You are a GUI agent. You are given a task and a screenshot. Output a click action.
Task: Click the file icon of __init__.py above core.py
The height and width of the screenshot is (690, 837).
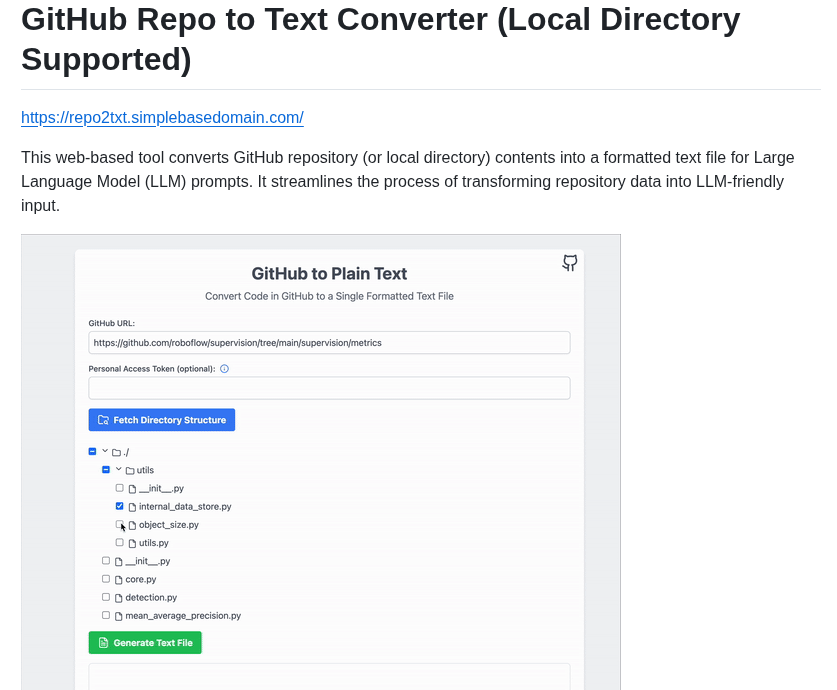point(119,561)
